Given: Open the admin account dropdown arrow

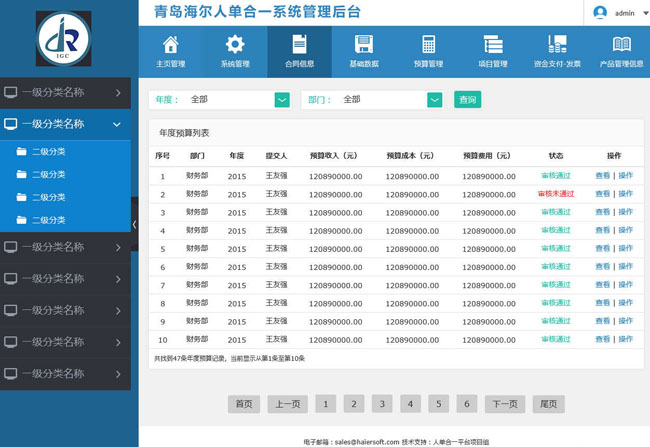Looking at the screenshot, I should click(645, 13).
